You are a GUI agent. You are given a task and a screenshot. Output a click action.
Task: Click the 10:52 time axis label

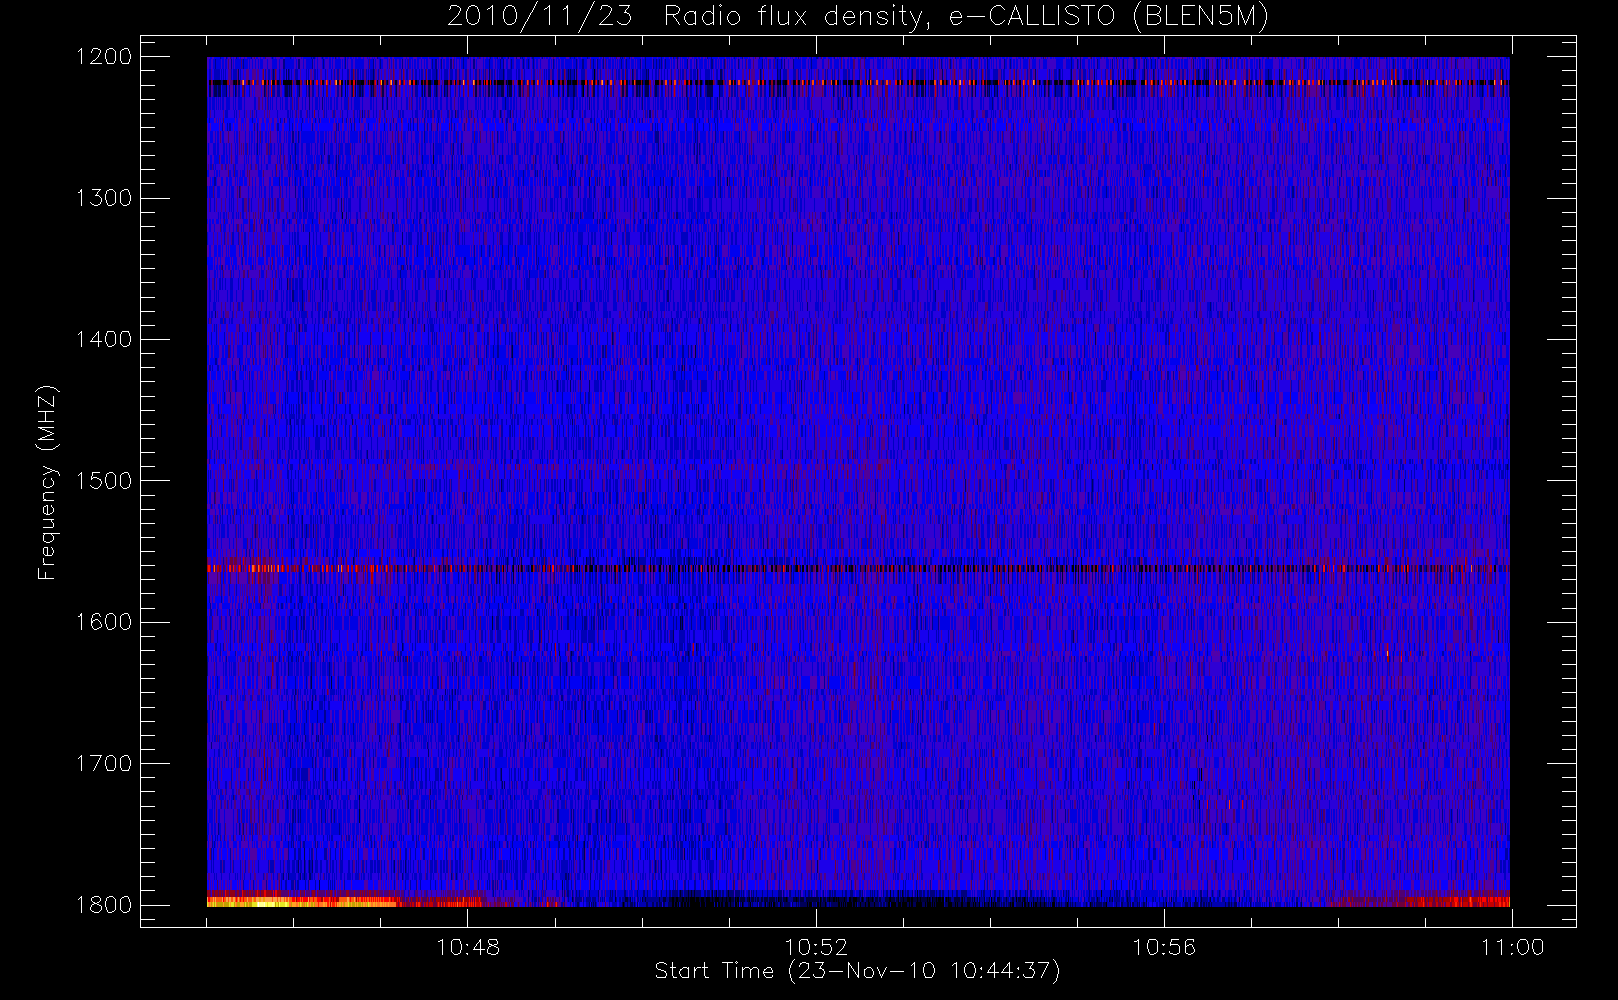tap(816, 947)
